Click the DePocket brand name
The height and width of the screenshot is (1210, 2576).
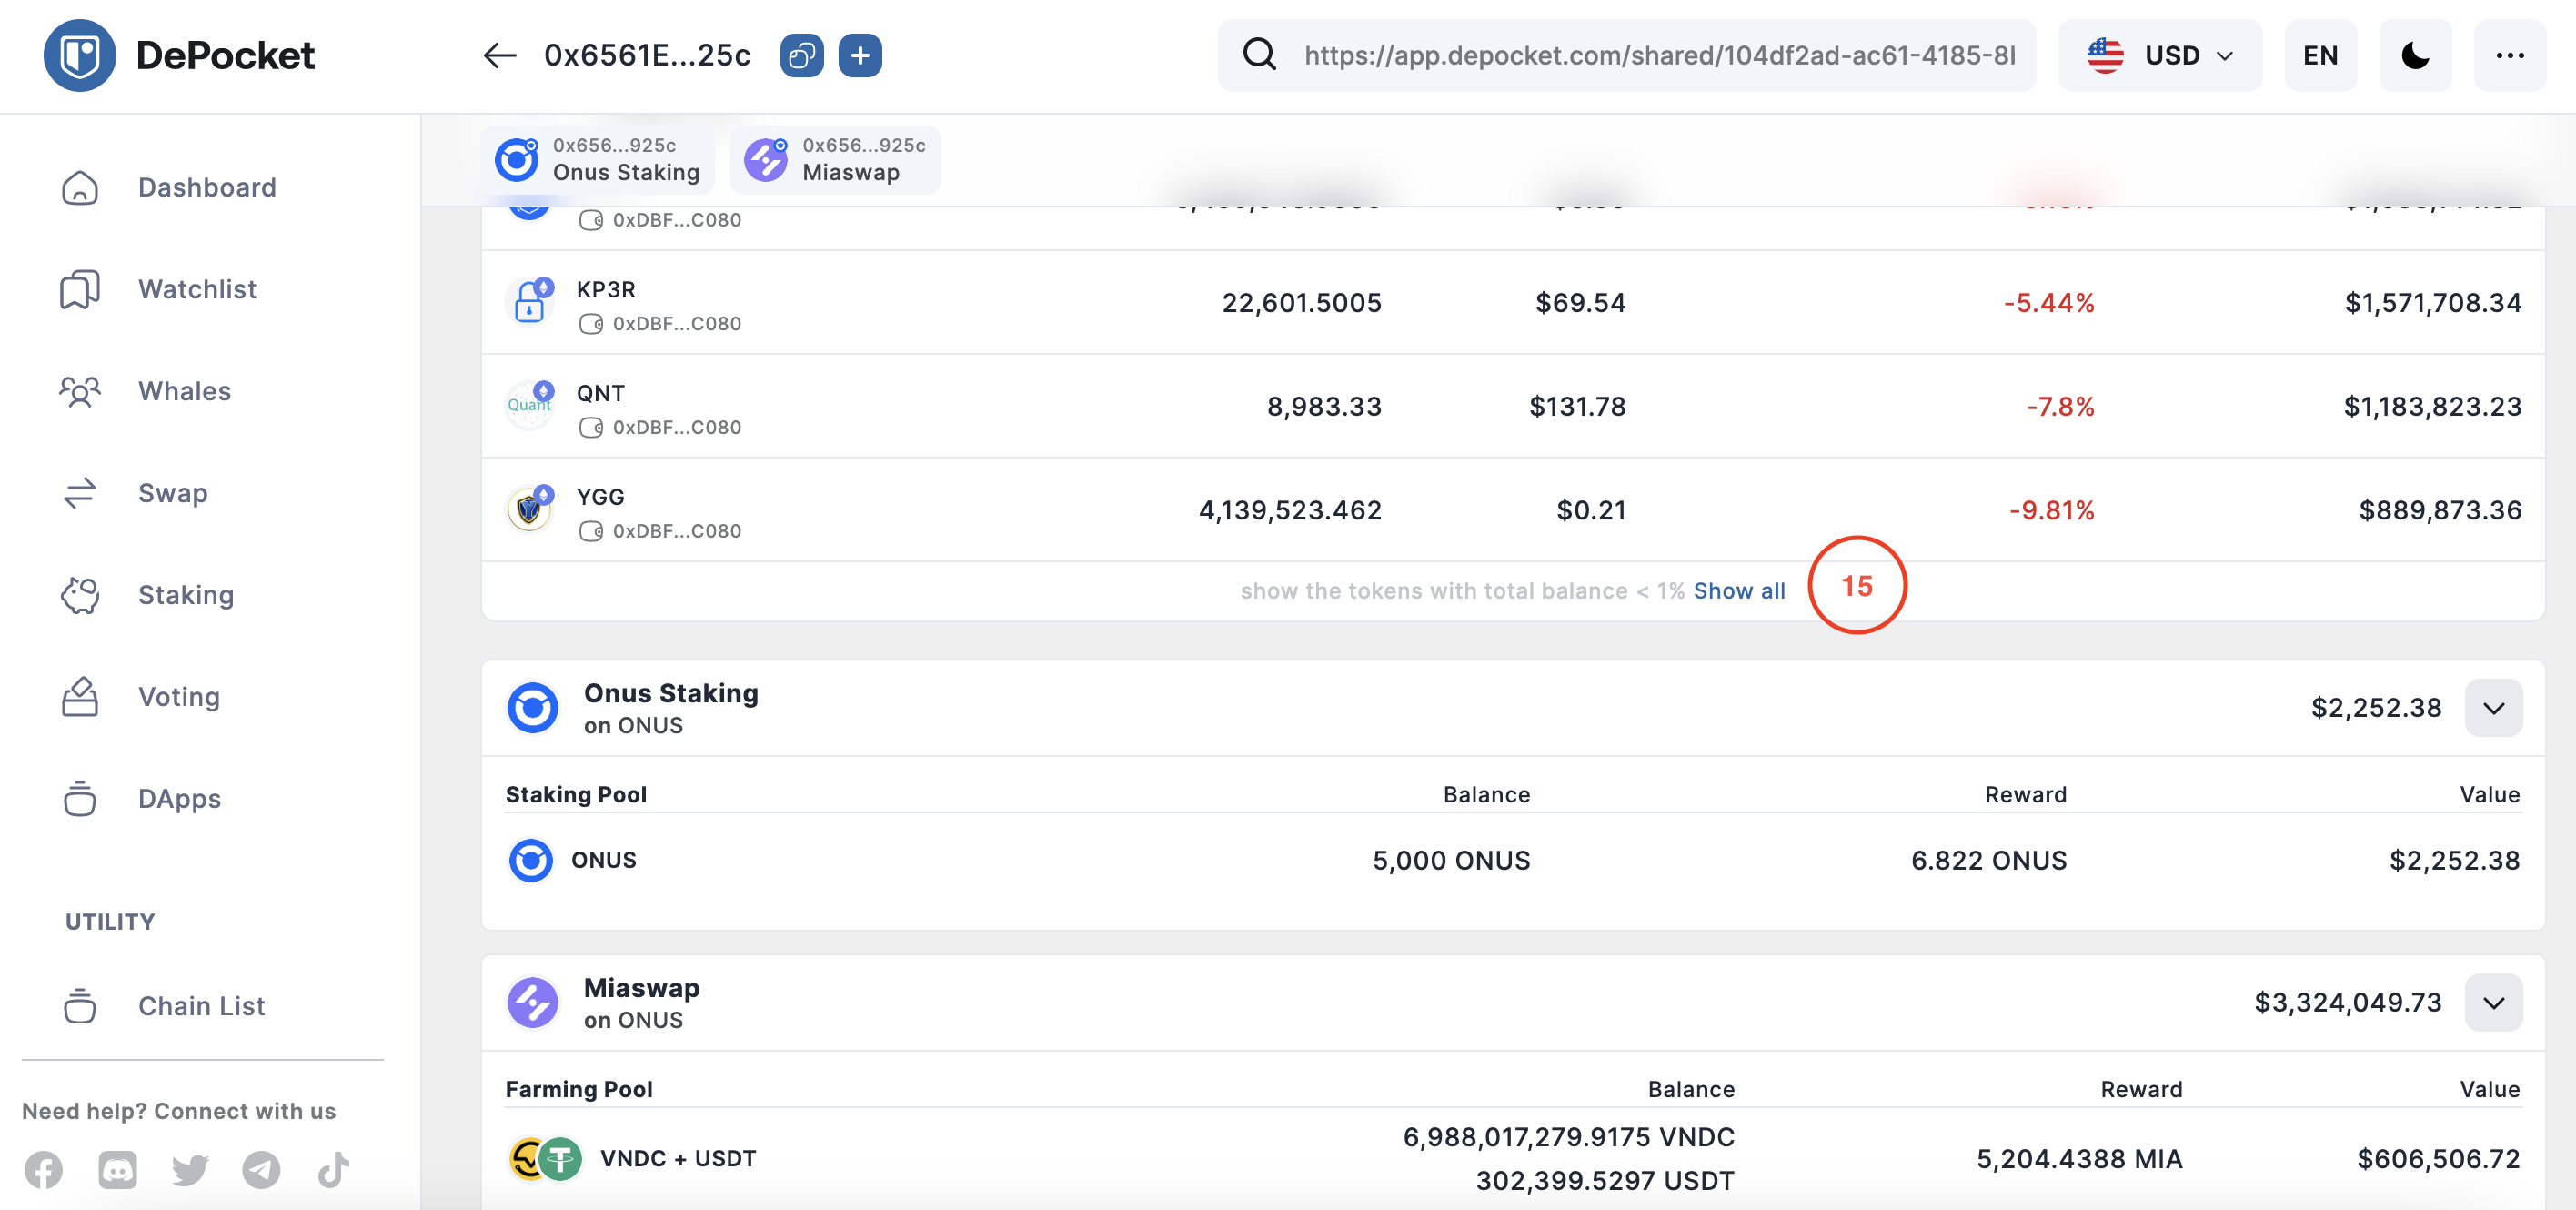click(225, 55)
